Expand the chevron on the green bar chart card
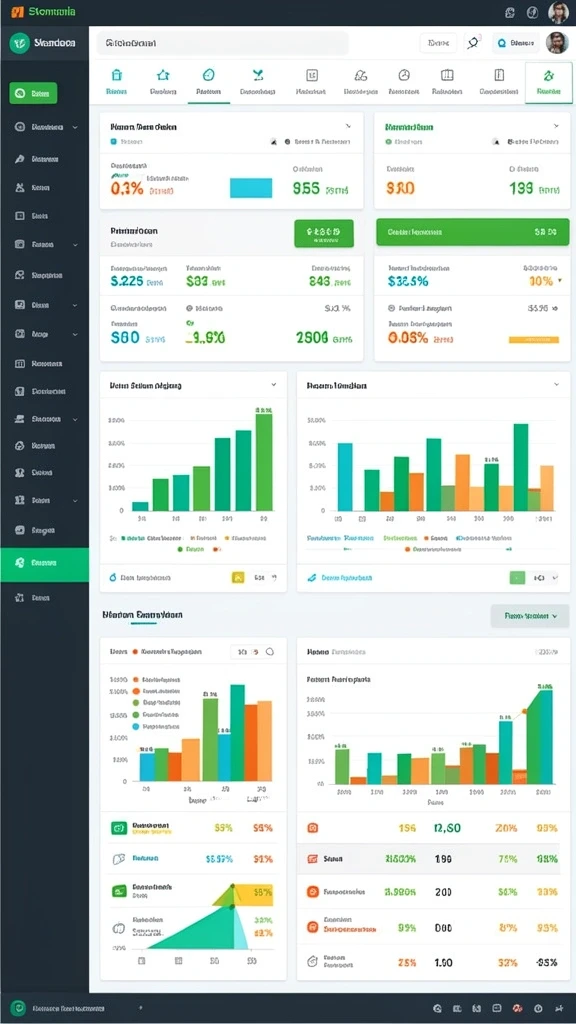 point(274,385)
